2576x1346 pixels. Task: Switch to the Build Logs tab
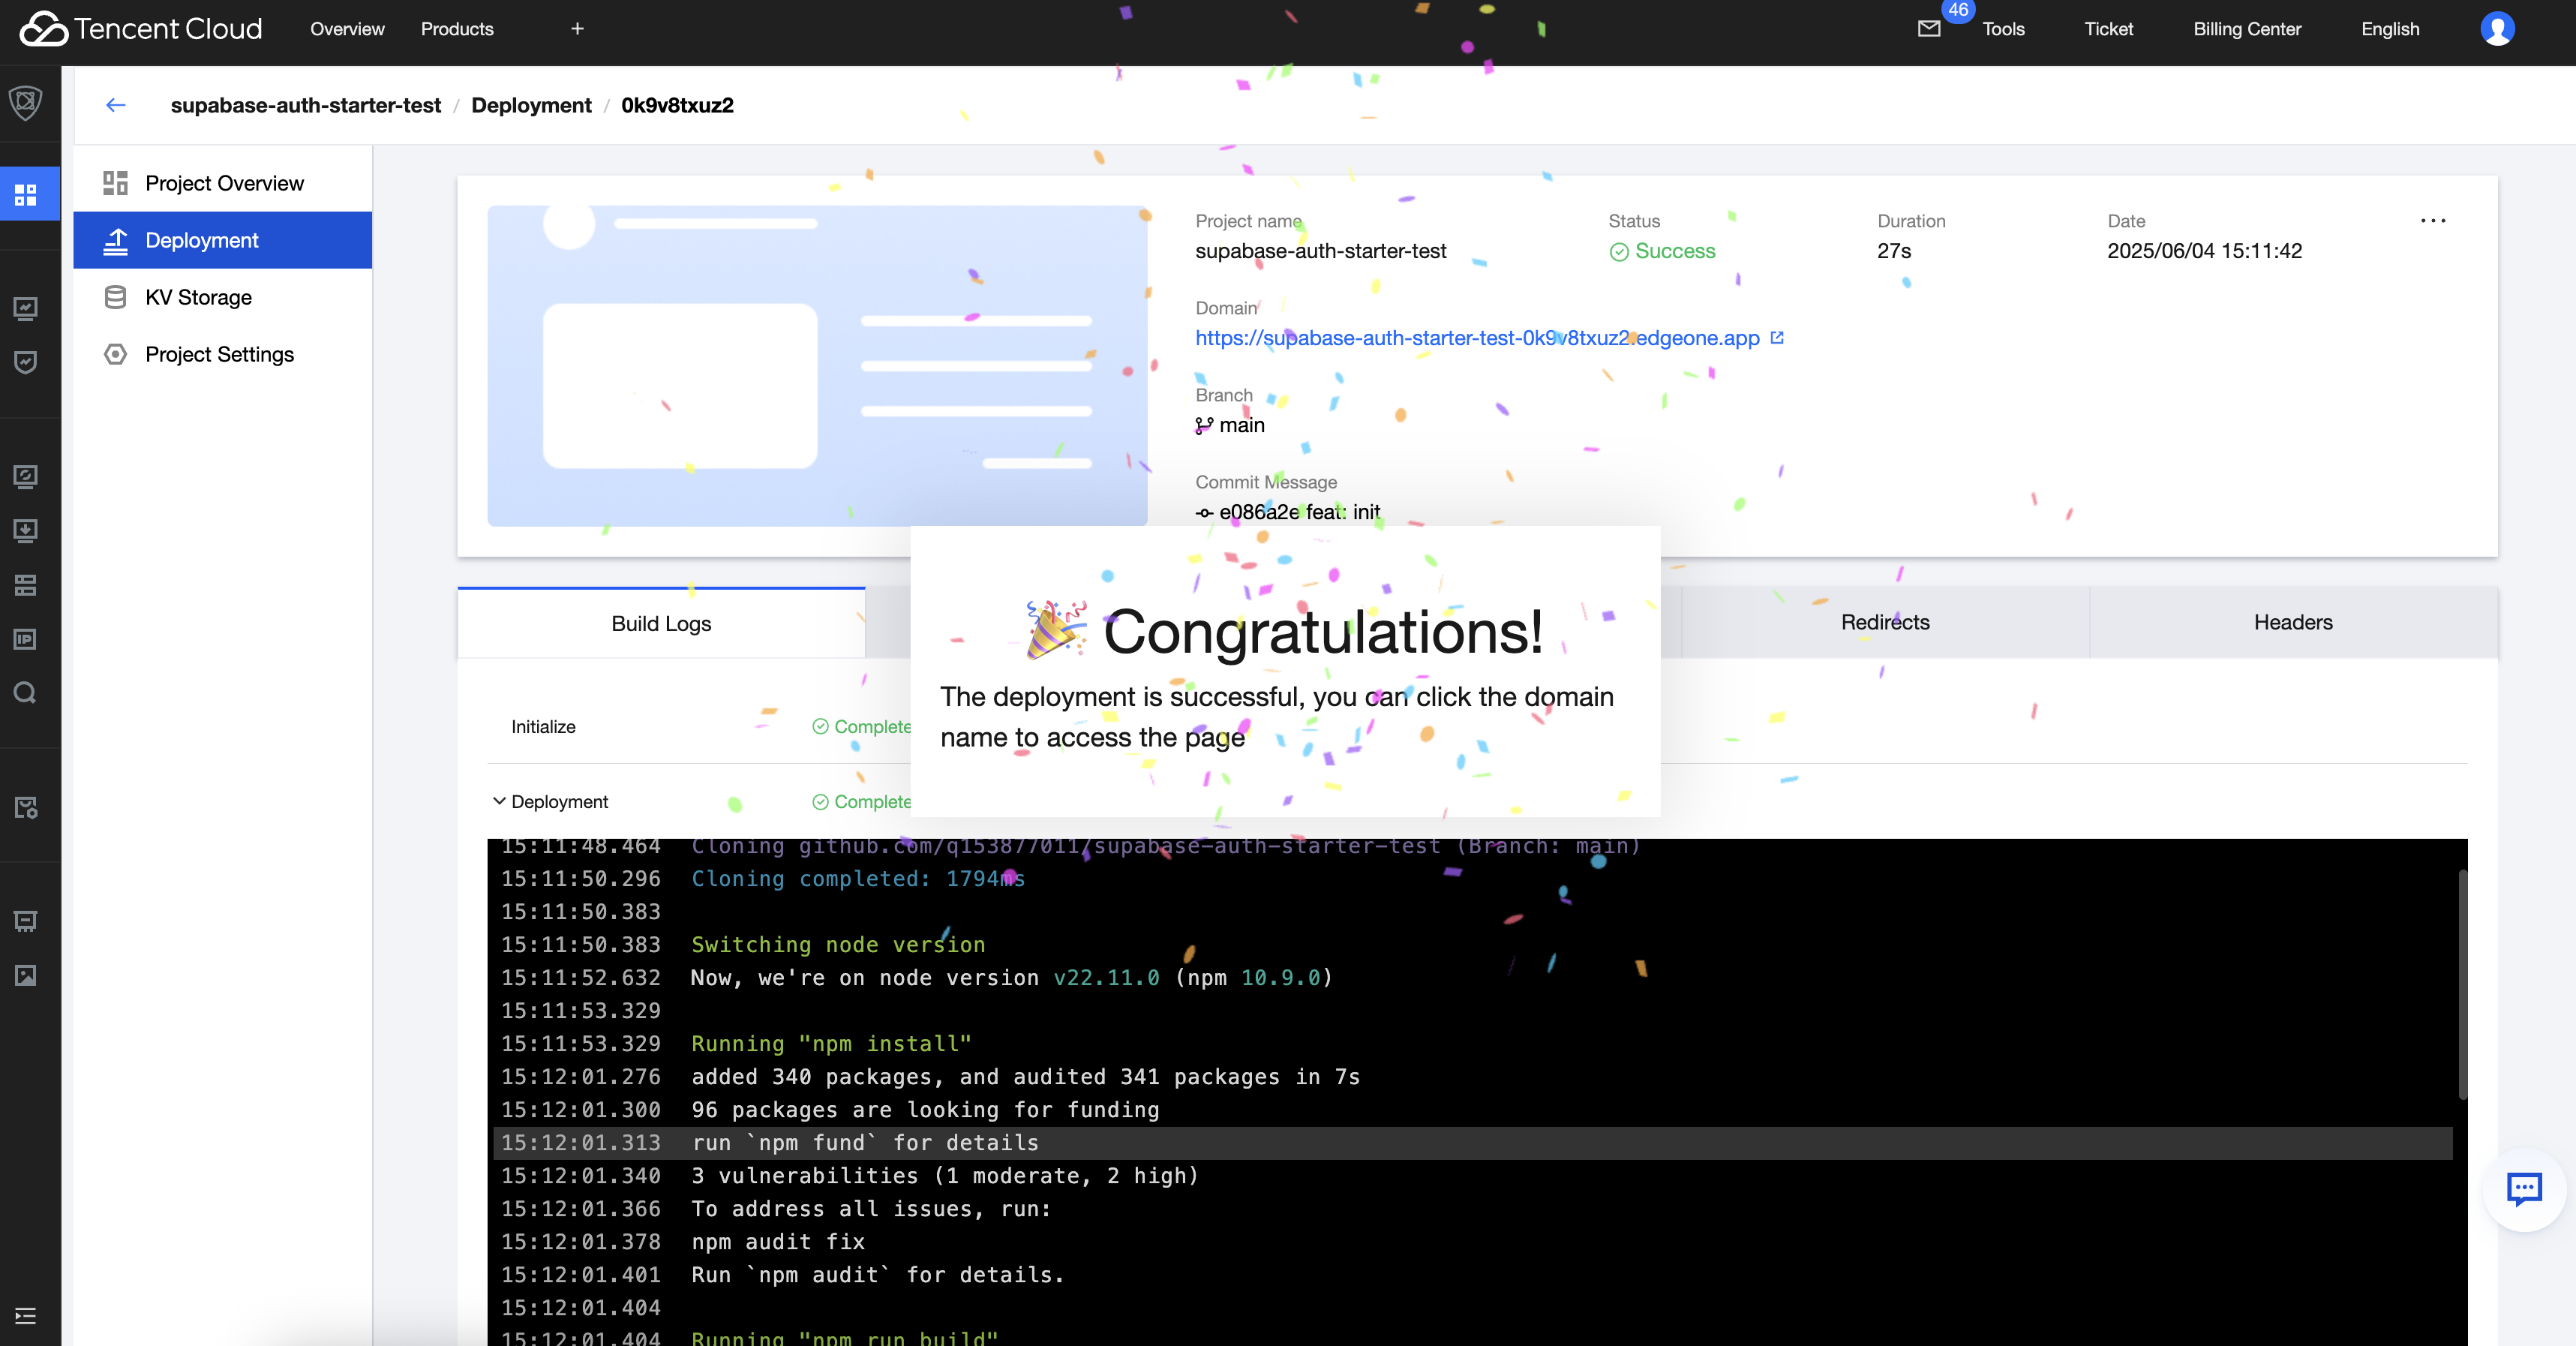coord(661,623)
